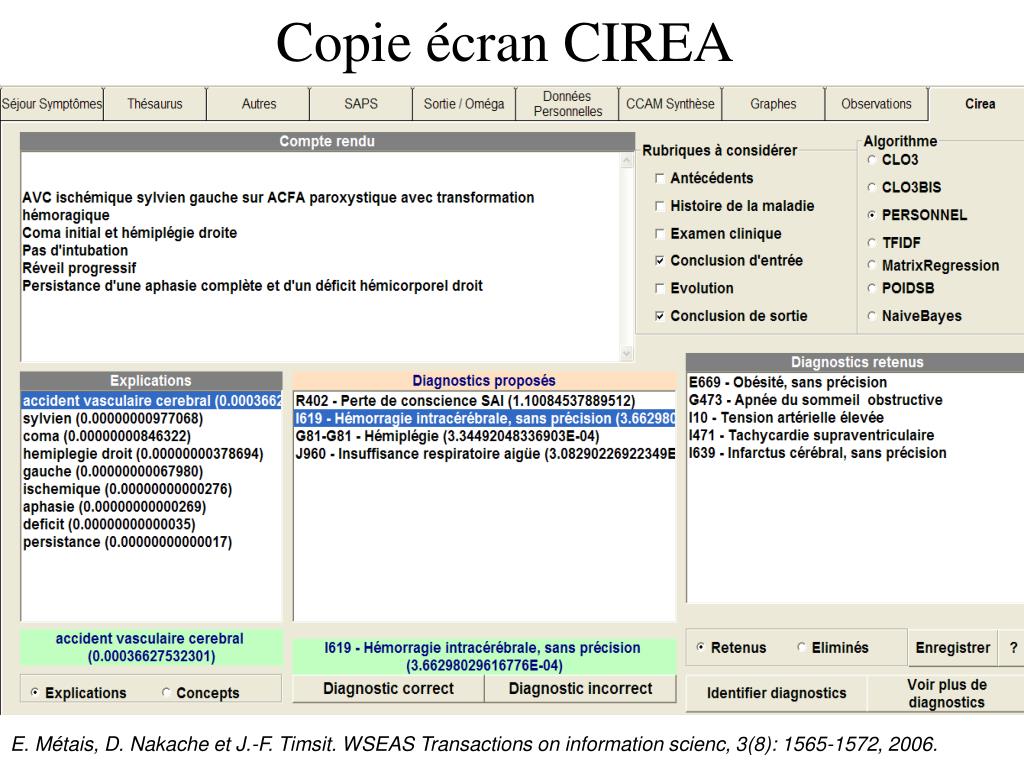Select 'hemiplegie droit' explanation row
The width and height of the screenshot is (1024, 768).
[152, 453]
